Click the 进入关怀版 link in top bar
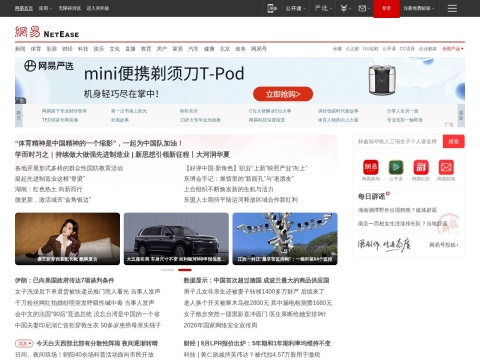This screenshot has width=480, height=360. pos(98,8)
